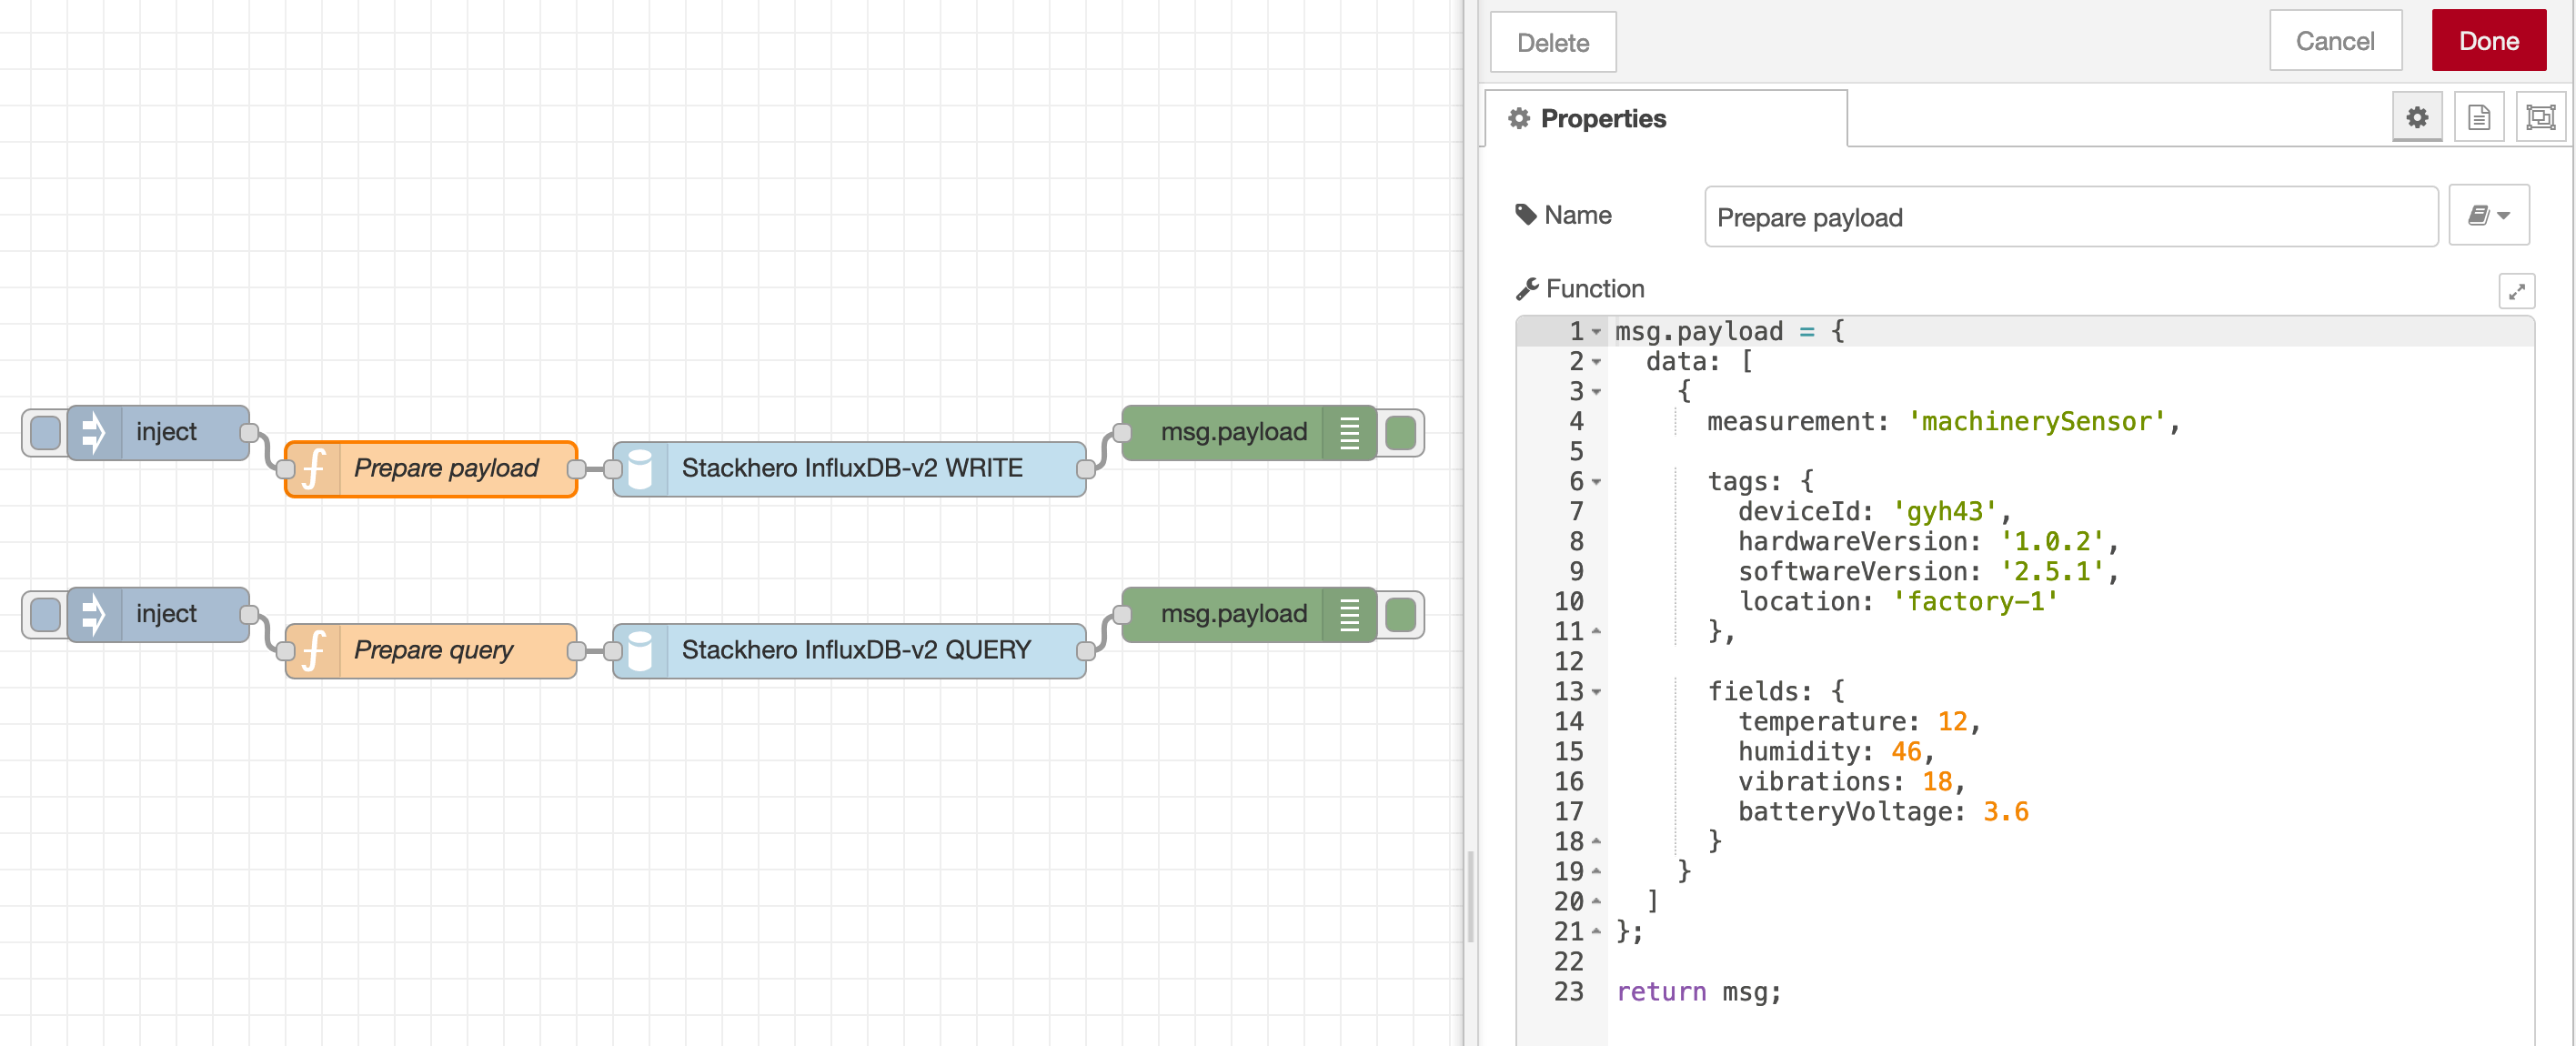
Task: Collapse the tags object fold on line 6
Action: click(x=1597, y=483)
